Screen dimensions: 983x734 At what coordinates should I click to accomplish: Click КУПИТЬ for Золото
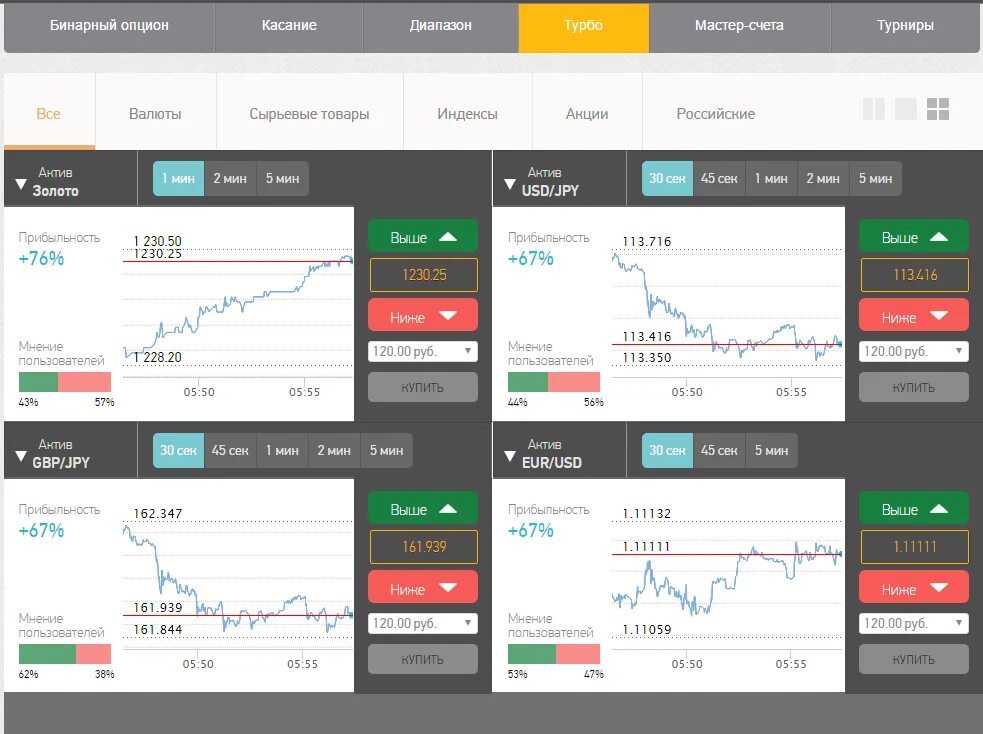coord(423,387)
